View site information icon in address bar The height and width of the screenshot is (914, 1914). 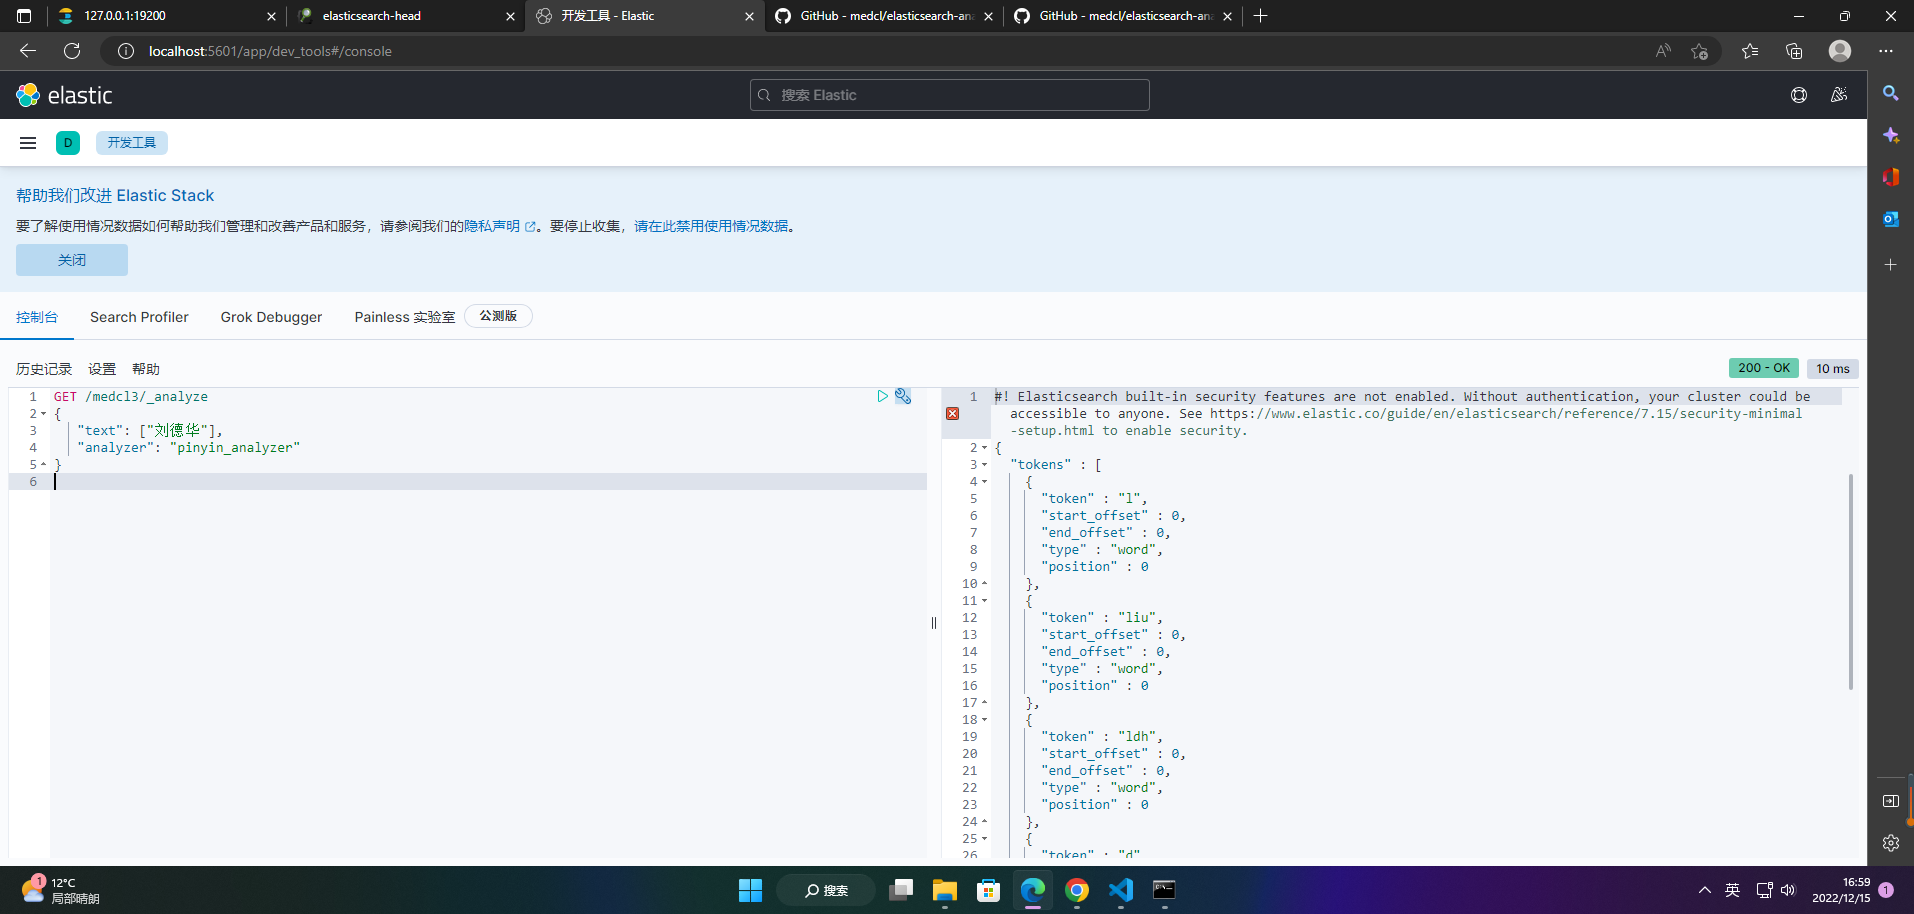point(126,51)
